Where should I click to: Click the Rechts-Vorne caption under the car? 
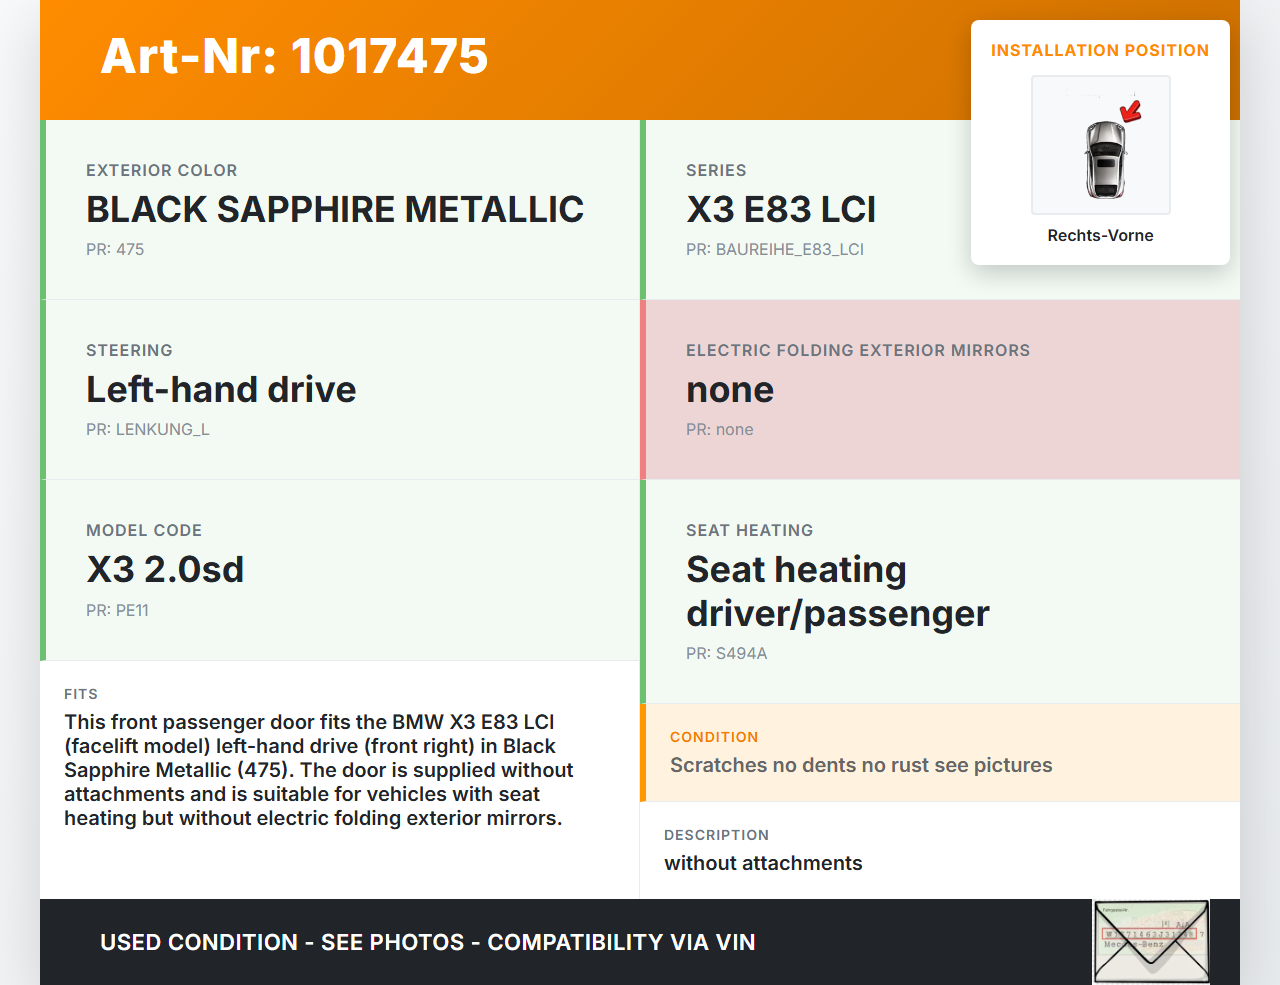pos(1100,235)
